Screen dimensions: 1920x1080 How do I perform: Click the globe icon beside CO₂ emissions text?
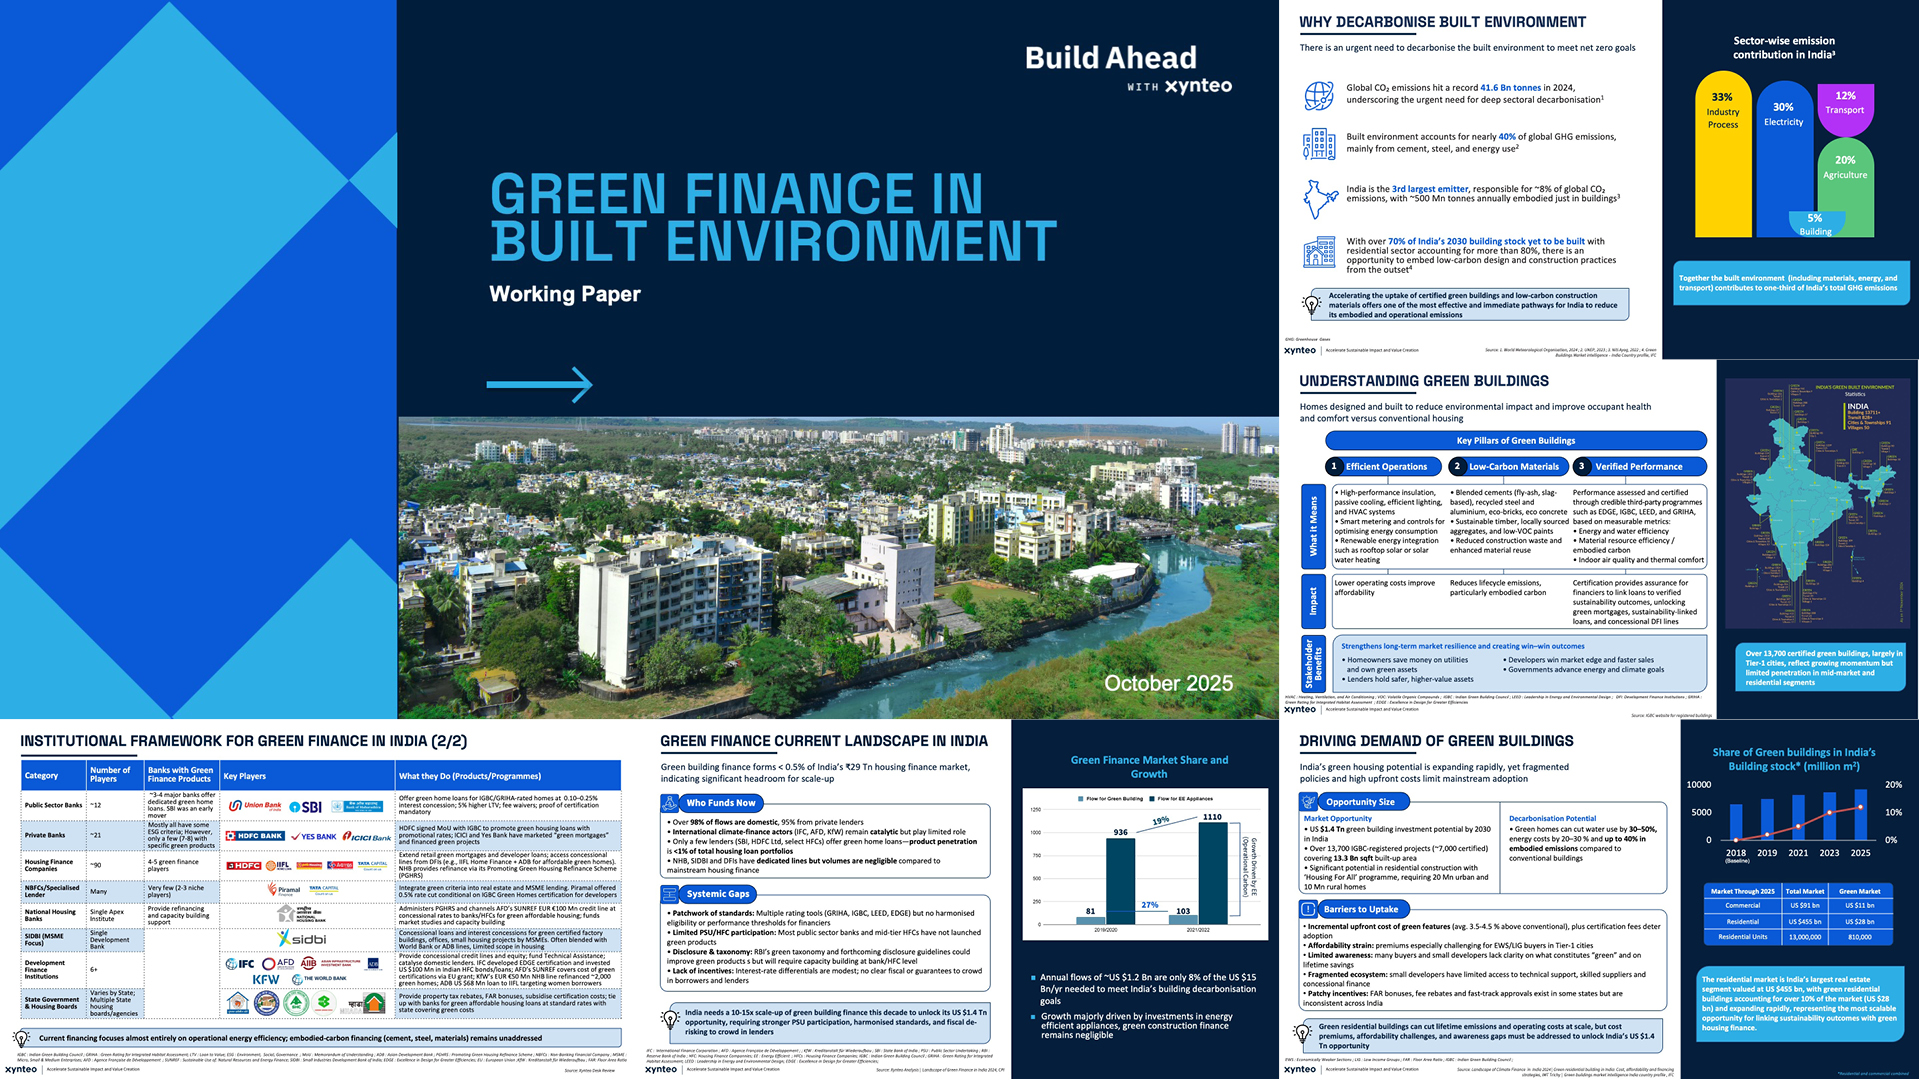pyautogui.click(x=1319, y=95)
